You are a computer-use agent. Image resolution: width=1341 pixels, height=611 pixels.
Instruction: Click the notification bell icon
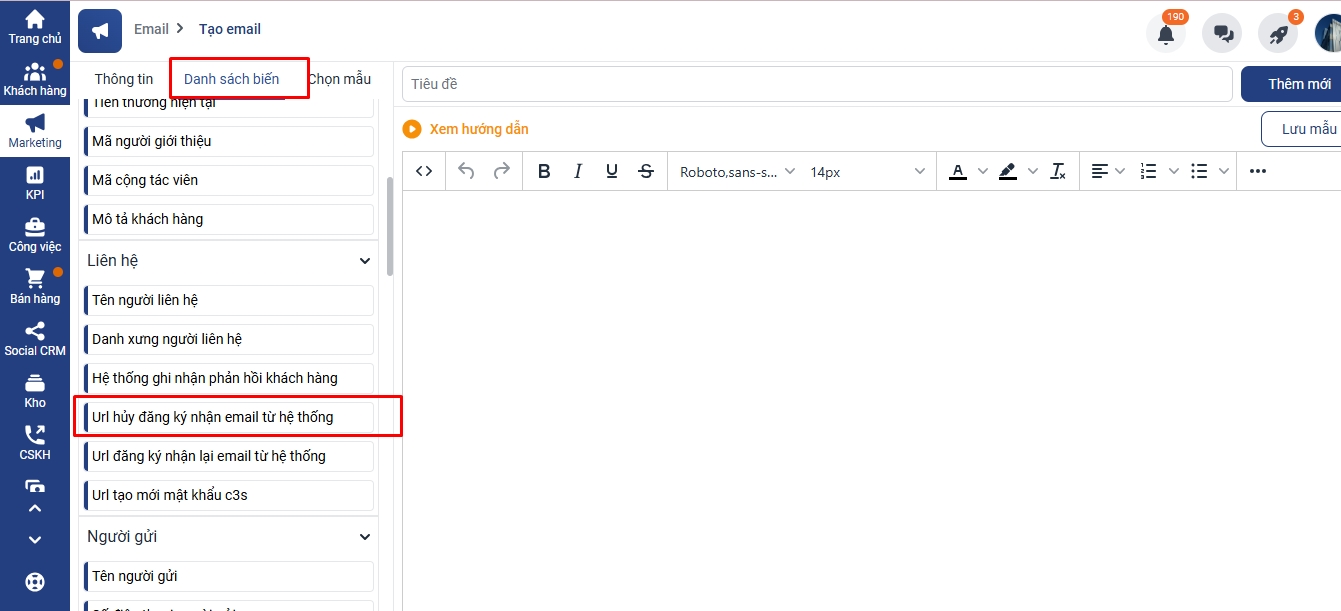tap(1165, 33)
